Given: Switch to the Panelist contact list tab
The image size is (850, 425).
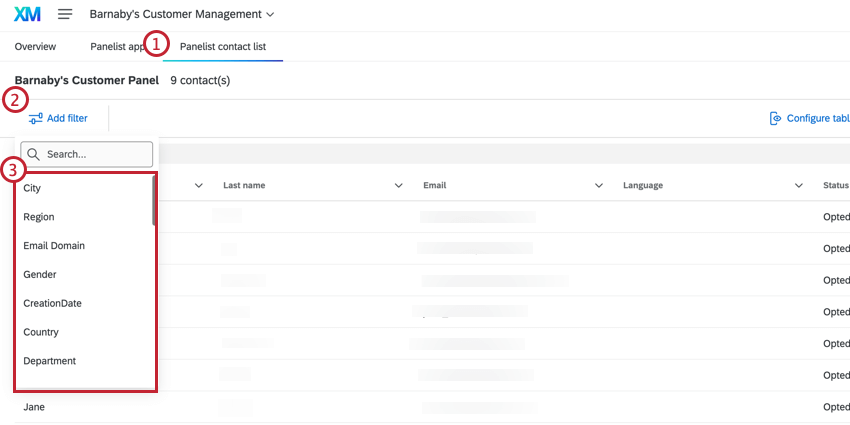Looking at the screenshot, I should 223,47.
